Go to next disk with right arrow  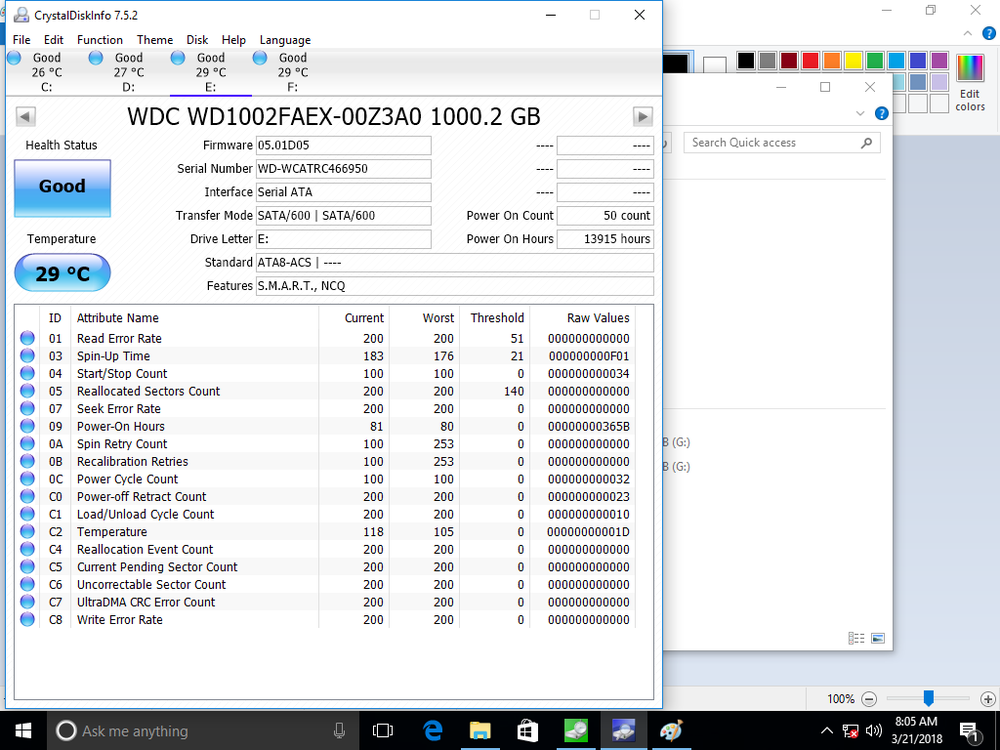(x=643, y=117)
